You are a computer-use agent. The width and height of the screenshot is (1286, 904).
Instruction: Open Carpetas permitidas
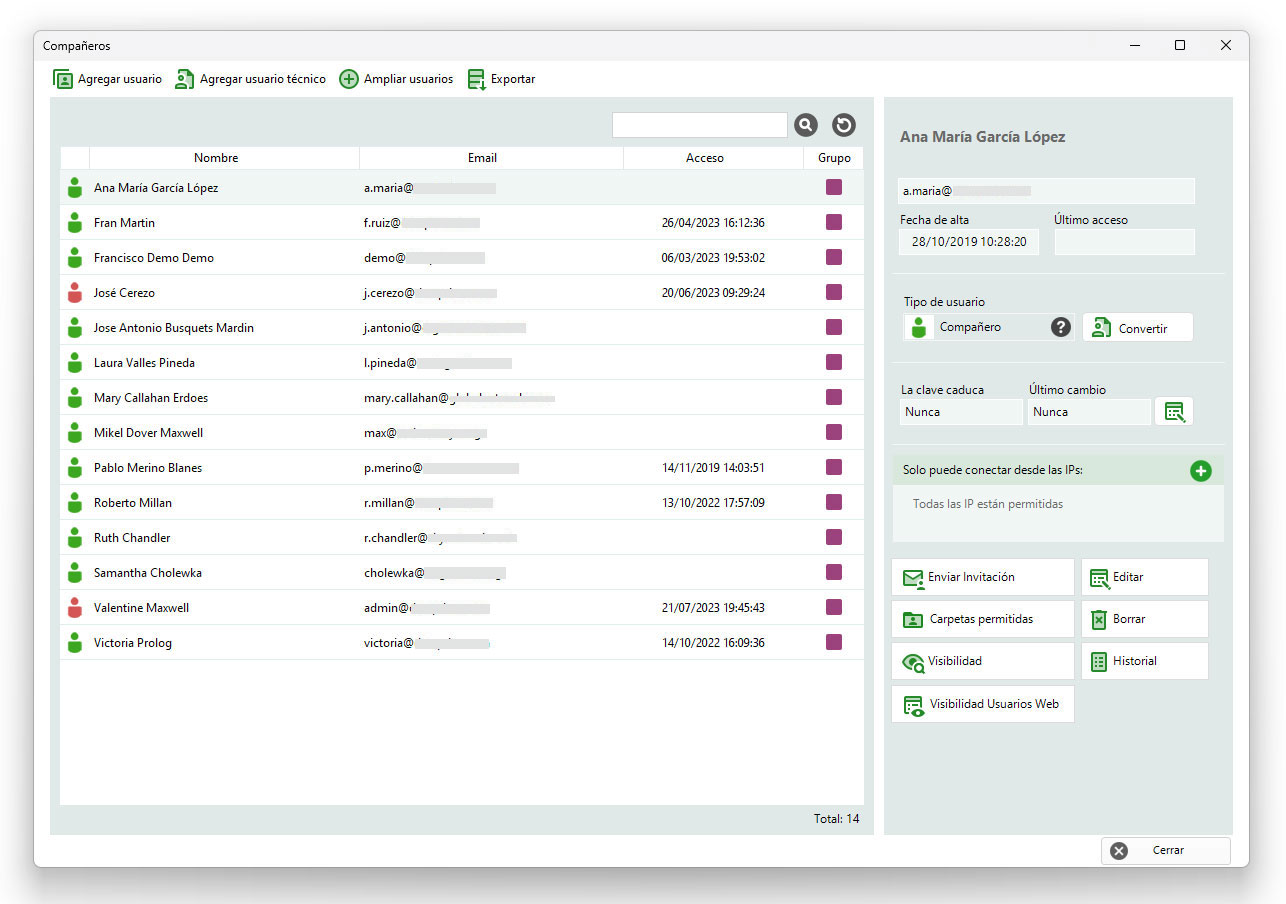click(x=983, y=619)
